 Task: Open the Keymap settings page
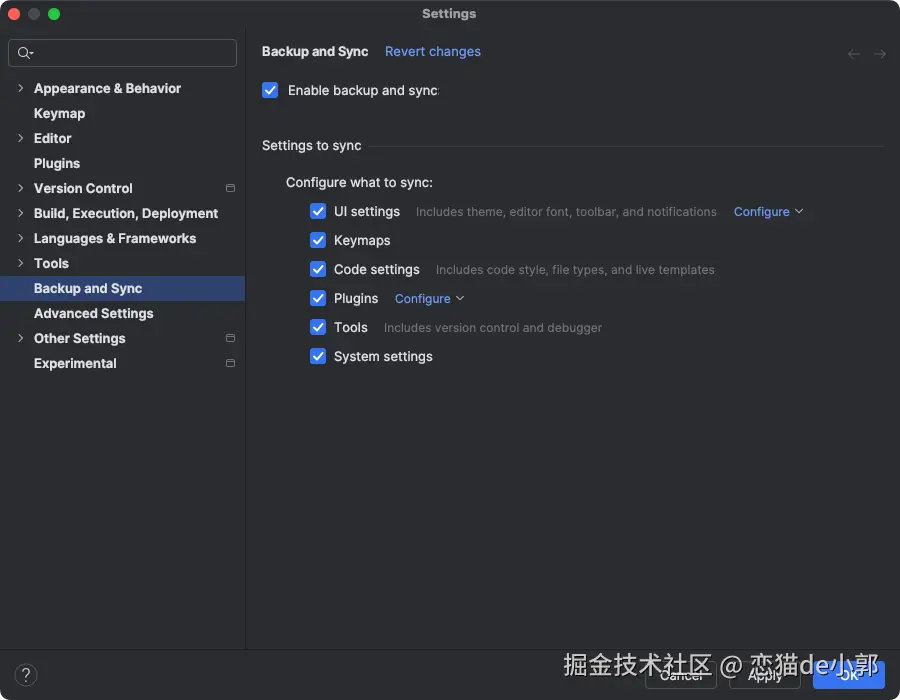[x=60, y=113]
